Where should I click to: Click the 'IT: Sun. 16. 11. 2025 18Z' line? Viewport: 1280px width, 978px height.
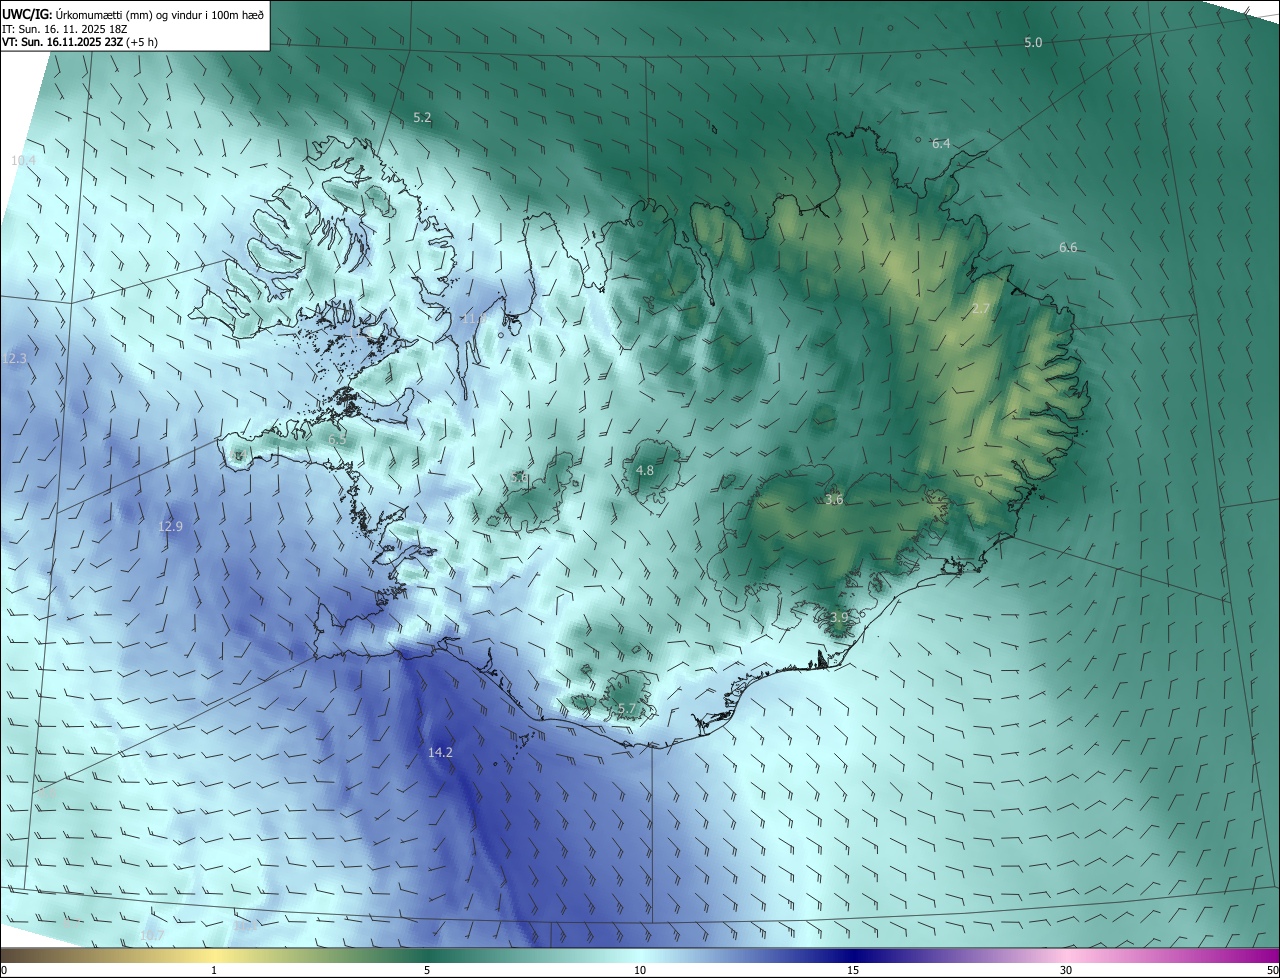point(66,29)
